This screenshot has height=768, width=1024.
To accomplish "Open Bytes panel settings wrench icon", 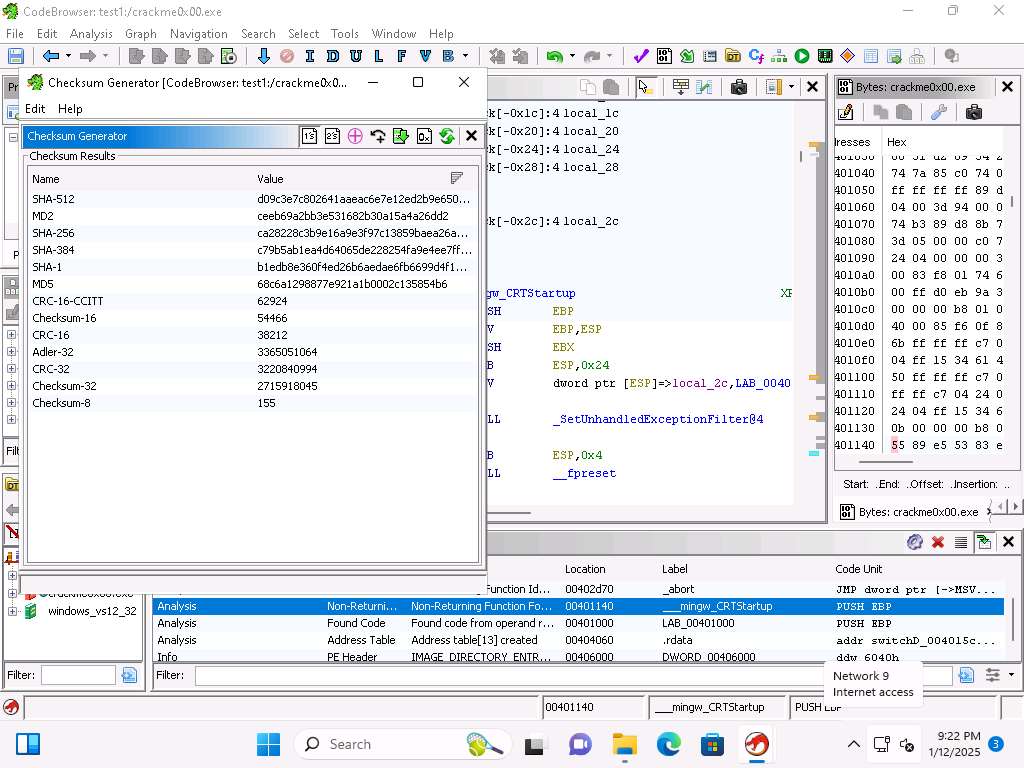I will [939, 113].
